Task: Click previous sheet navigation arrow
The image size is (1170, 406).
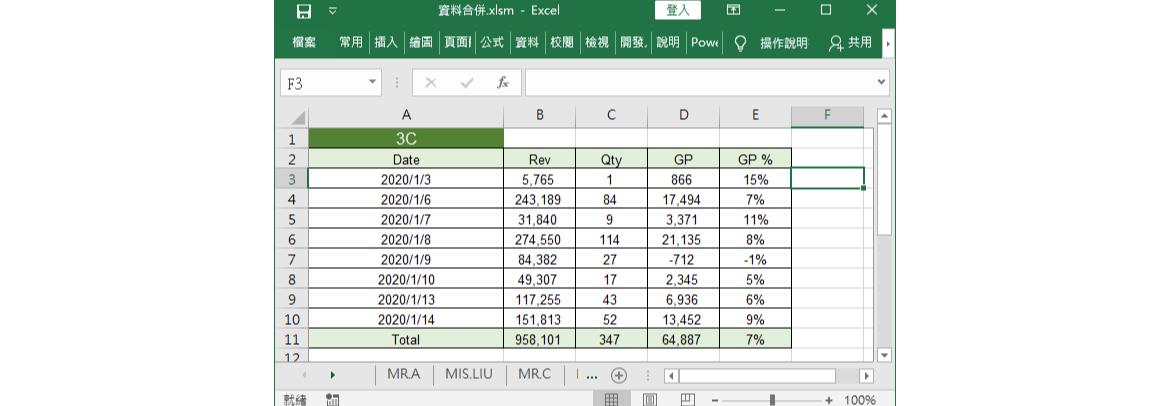Action: (x=304, y=375)
